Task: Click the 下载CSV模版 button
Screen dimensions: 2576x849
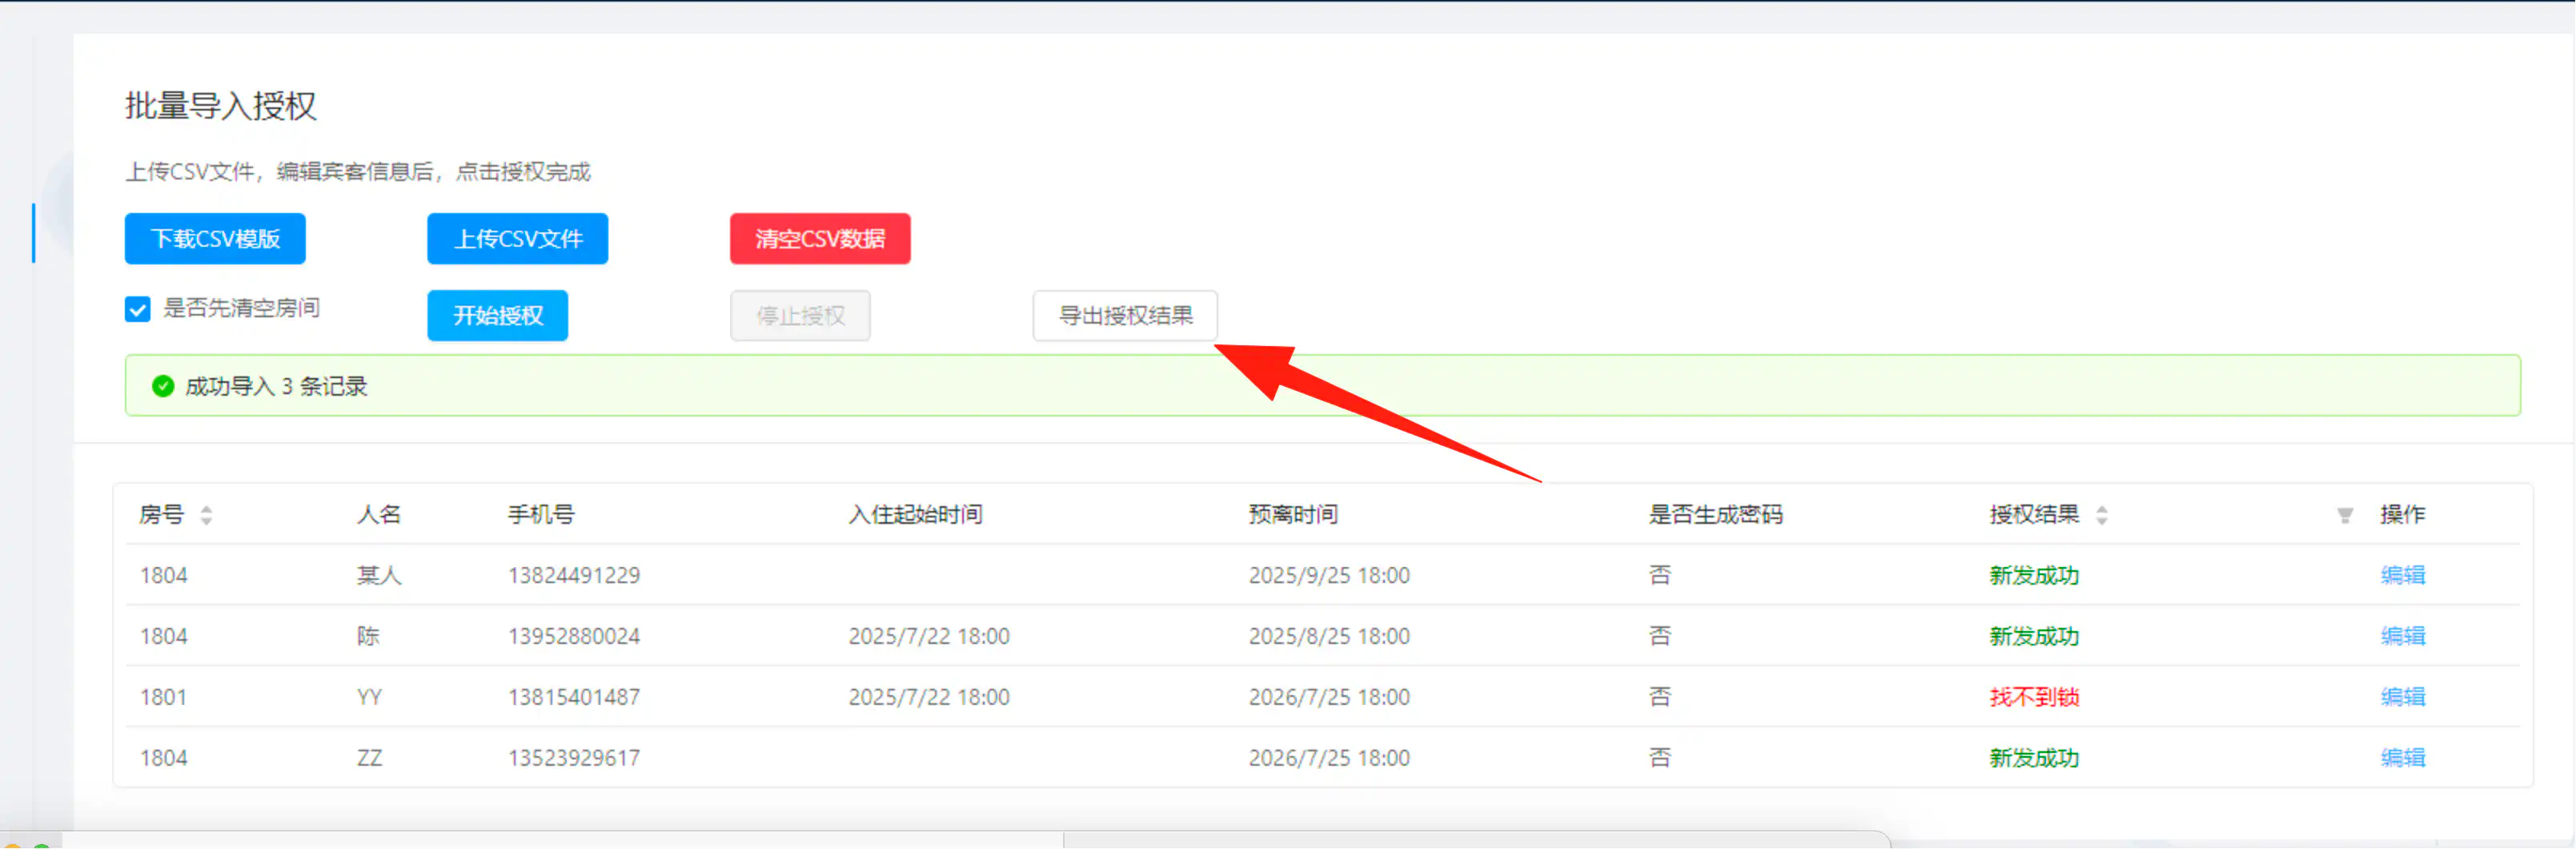Action: (x=215, y=239)
